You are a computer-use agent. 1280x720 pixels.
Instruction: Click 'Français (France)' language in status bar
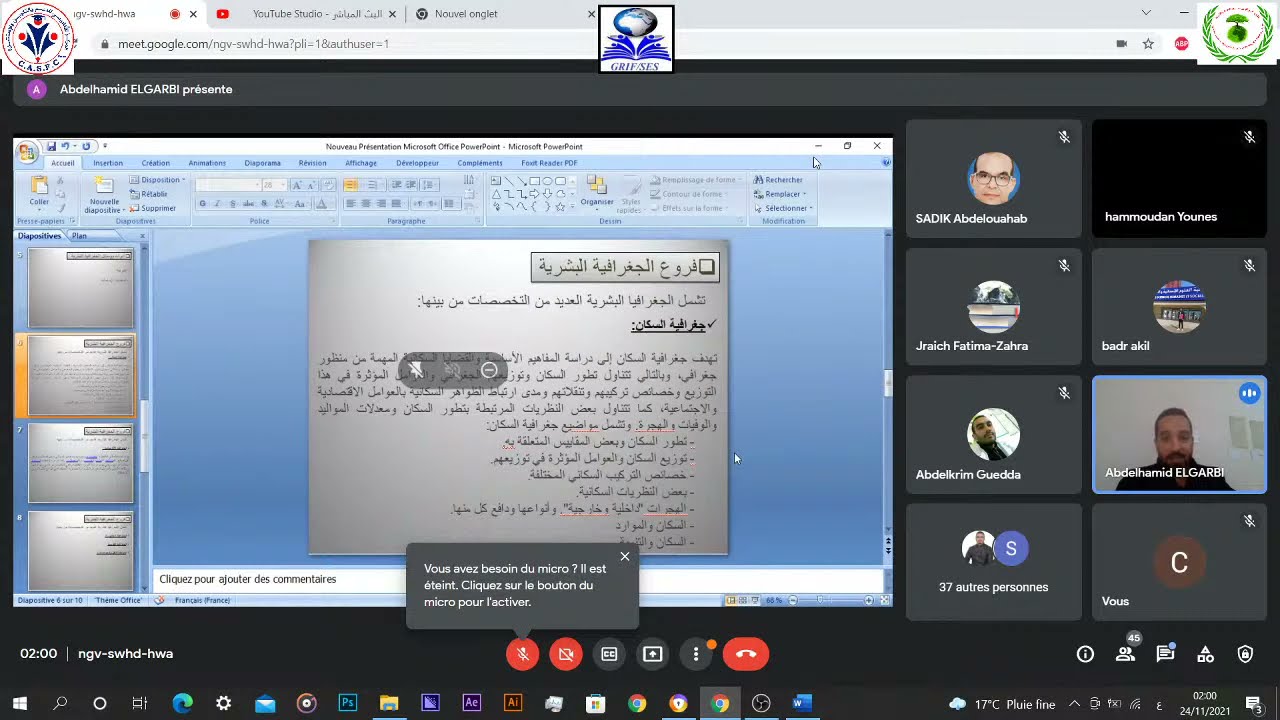point(202,600)
